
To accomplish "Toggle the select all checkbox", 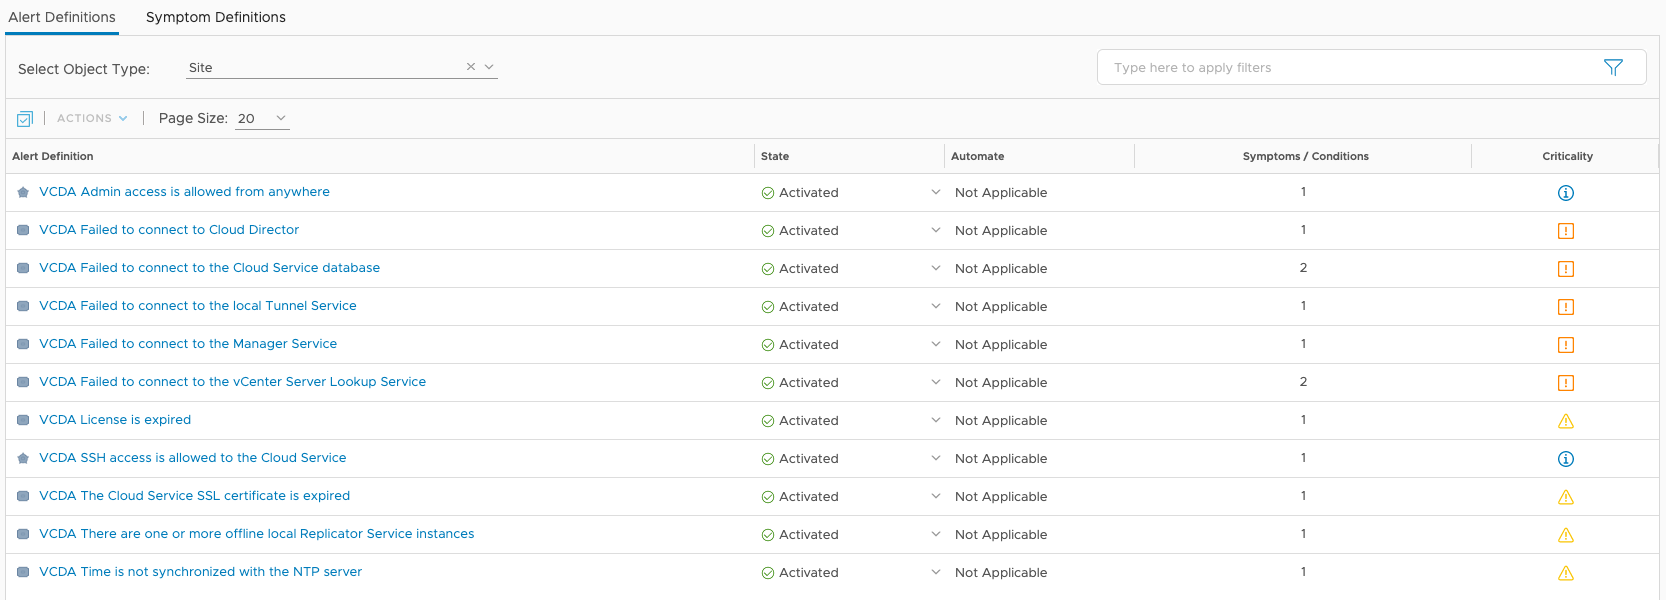I will 25,119.
